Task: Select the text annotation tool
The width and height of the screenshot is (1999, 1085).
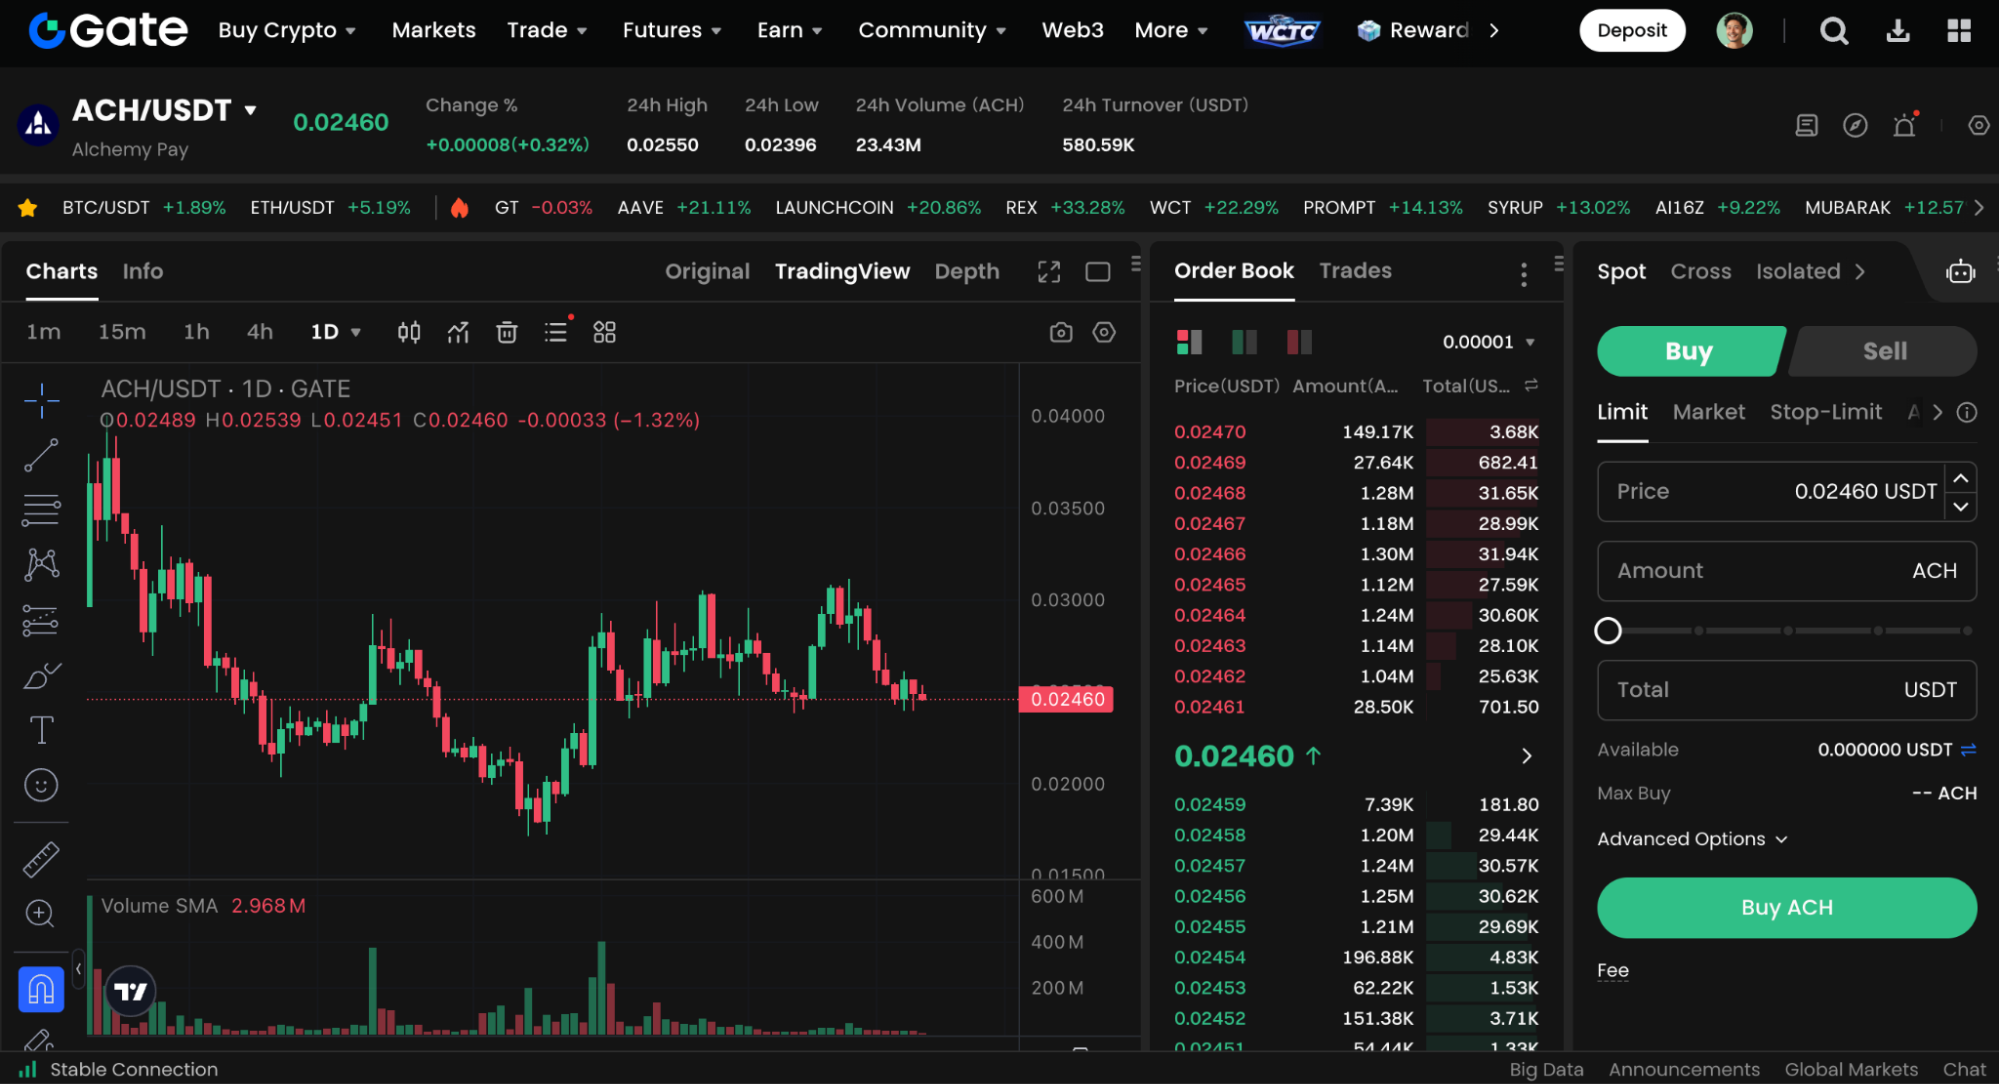Action: (41, 729)
